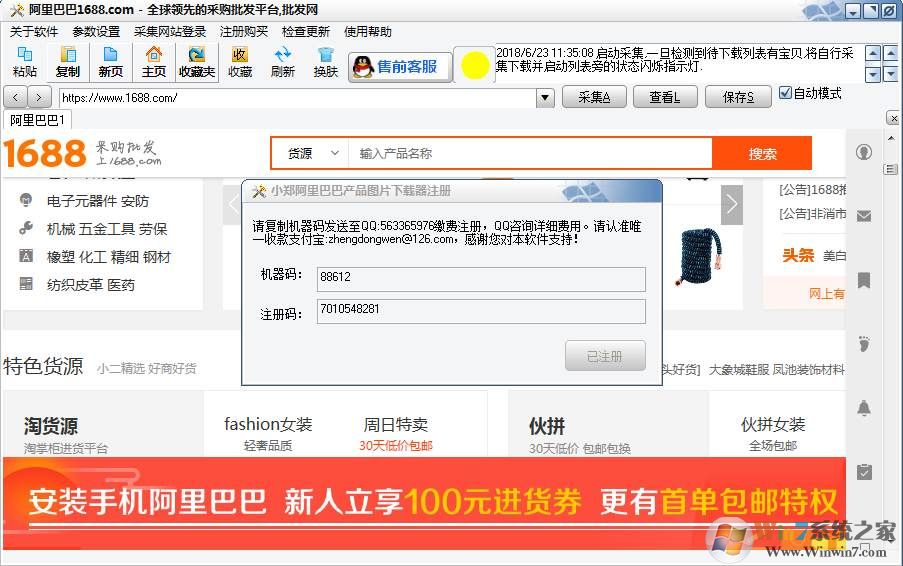Go back with browser back arrow

[x=16, y=97]
